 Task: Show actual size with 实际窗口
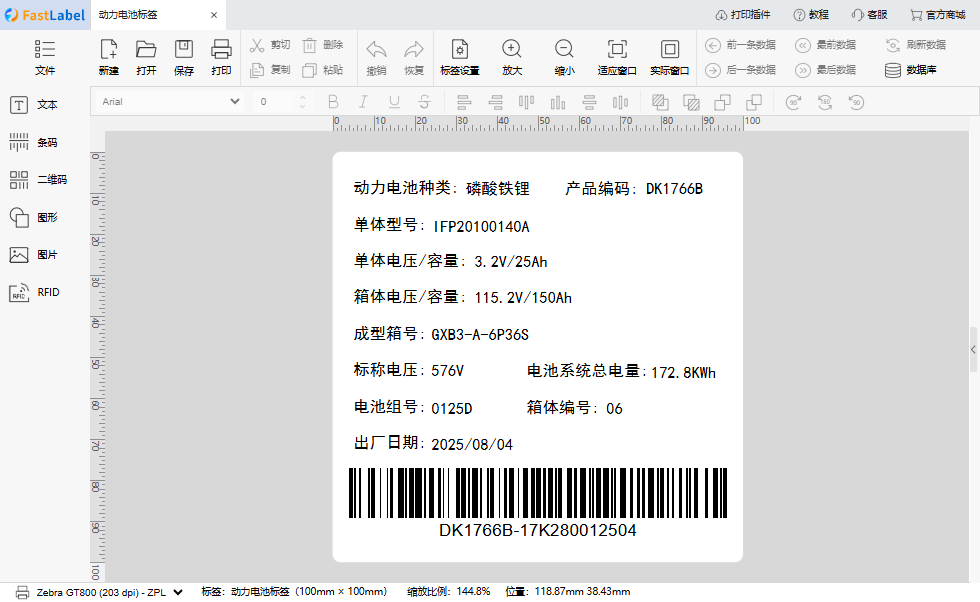click(x=669, y=57)
